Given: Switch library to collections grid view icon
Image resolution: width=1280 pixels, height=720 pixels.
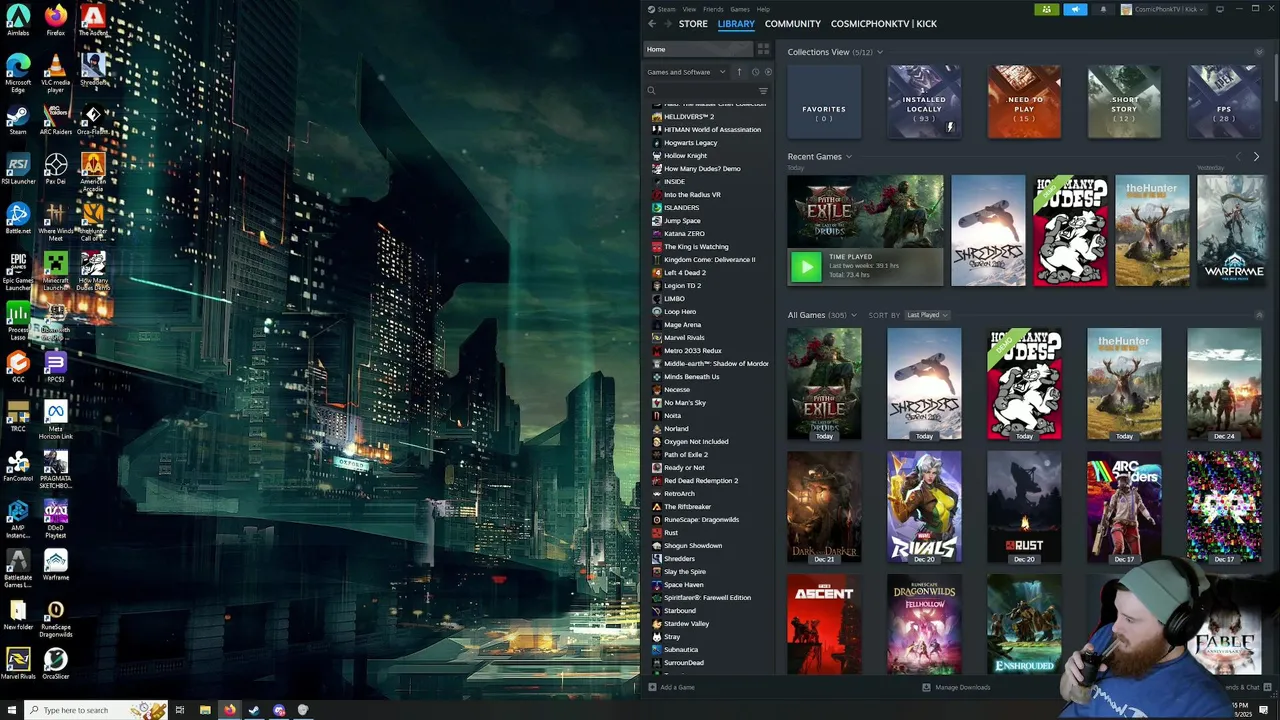Looking at the screenshot, I should (x=763, y=49).
